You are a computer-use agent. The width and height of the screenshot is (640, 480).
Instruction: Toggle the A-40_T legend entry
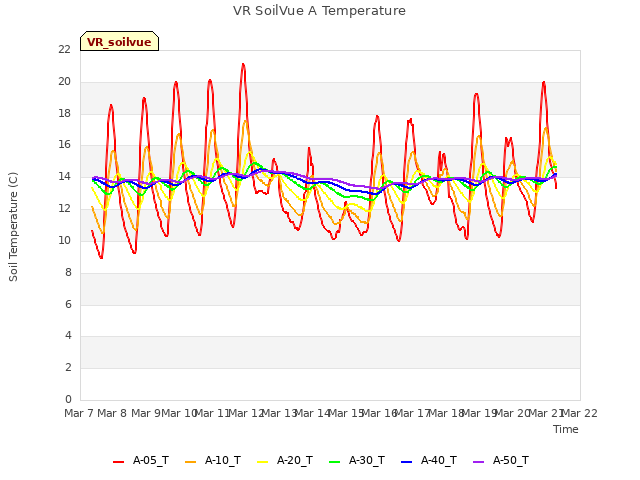click(429, 461)
